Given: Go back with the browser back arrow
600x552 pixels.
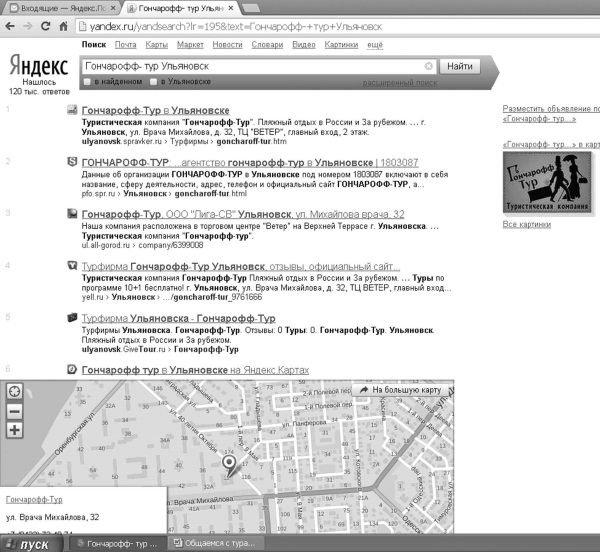Looking at the screenshot, I should coord(10,26).
